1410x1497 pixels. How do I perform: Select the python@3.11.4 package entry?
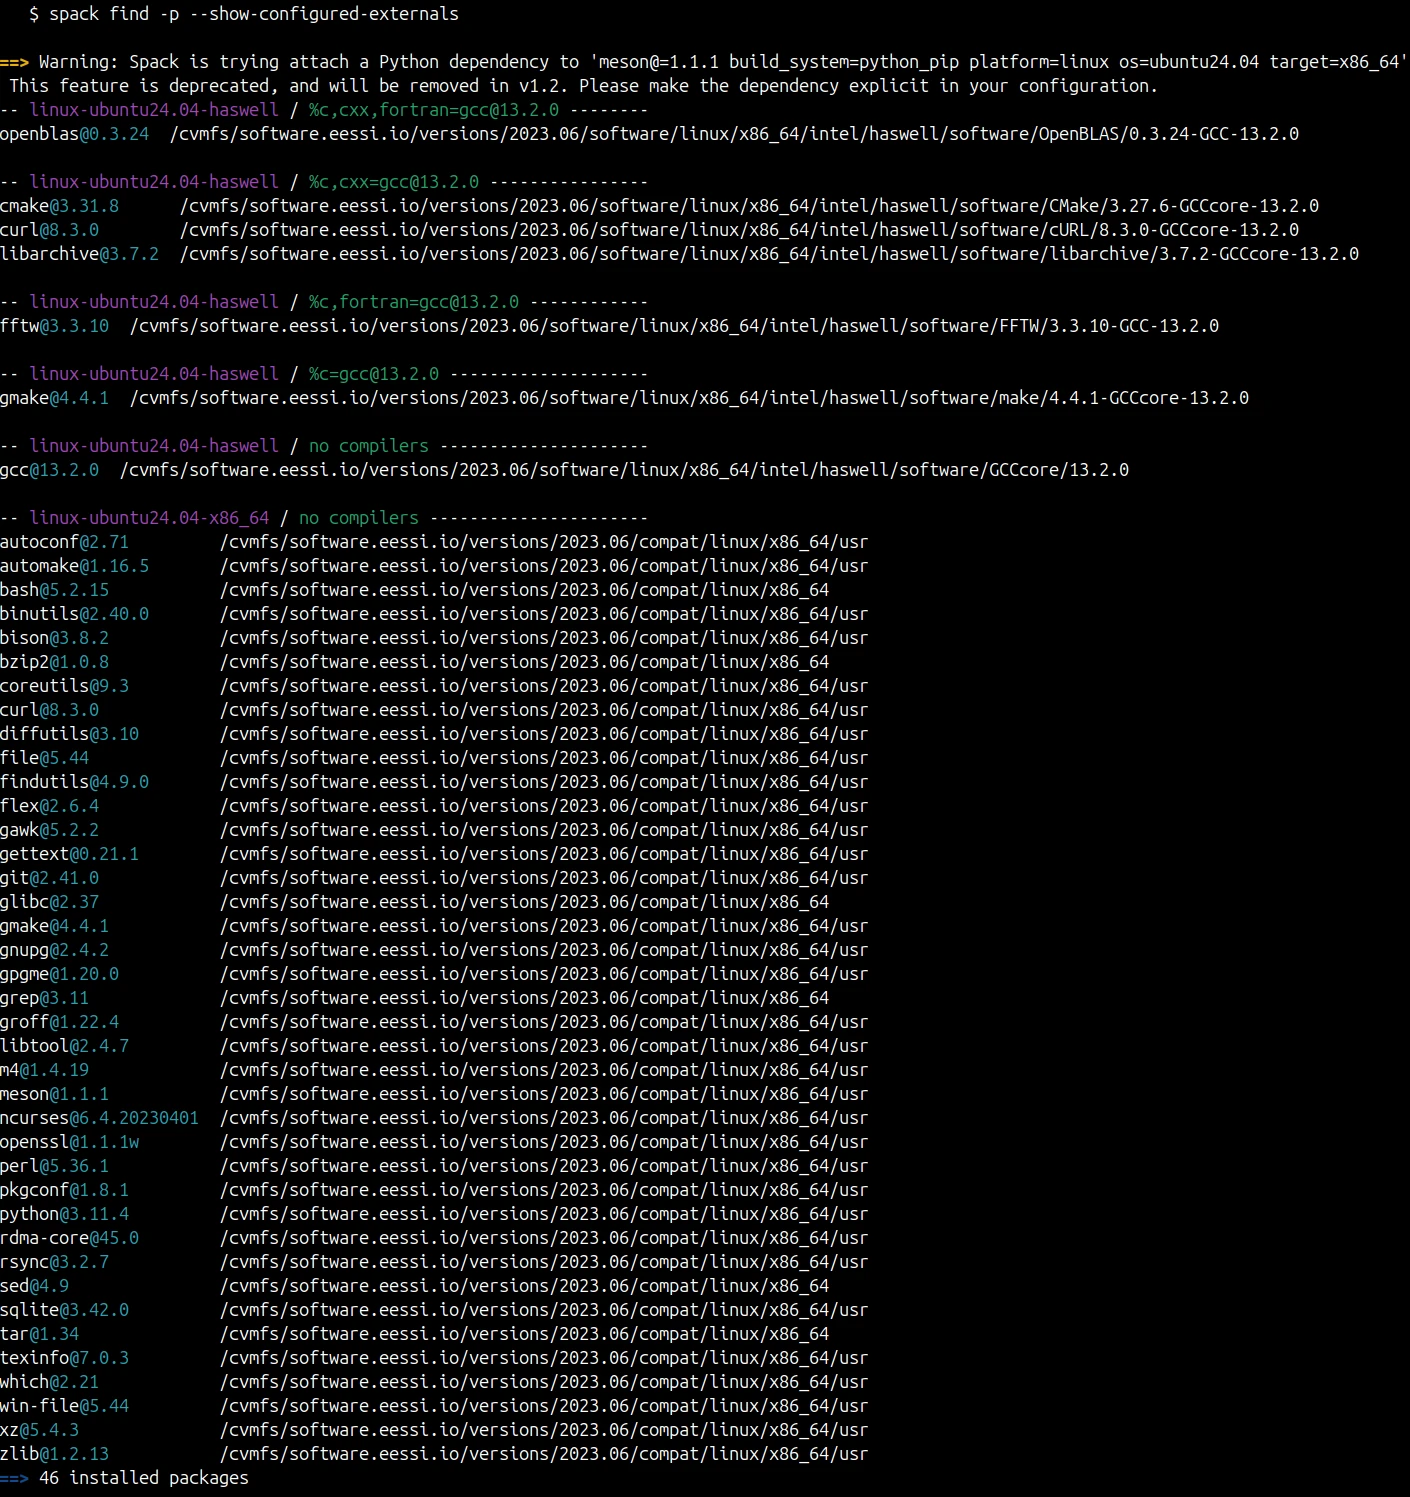pos(62,1213)
